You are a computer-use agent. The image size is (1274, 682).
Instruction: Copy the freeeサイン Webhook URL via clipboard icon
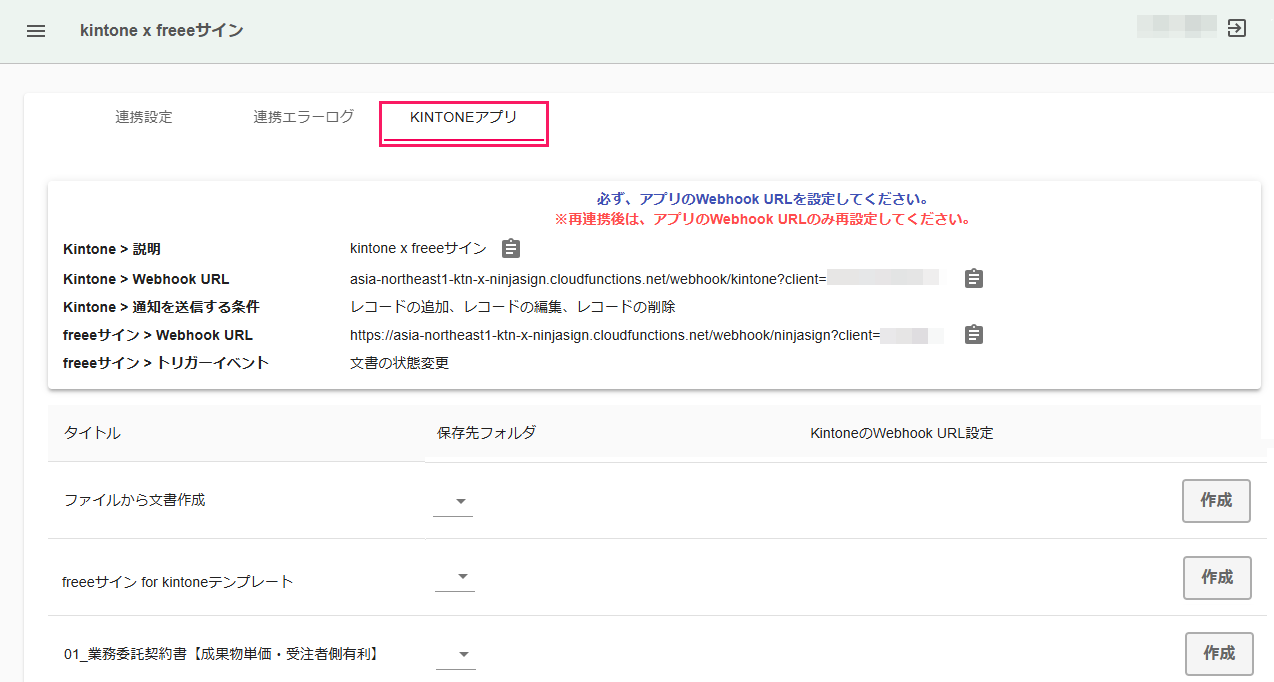point(974,334)
